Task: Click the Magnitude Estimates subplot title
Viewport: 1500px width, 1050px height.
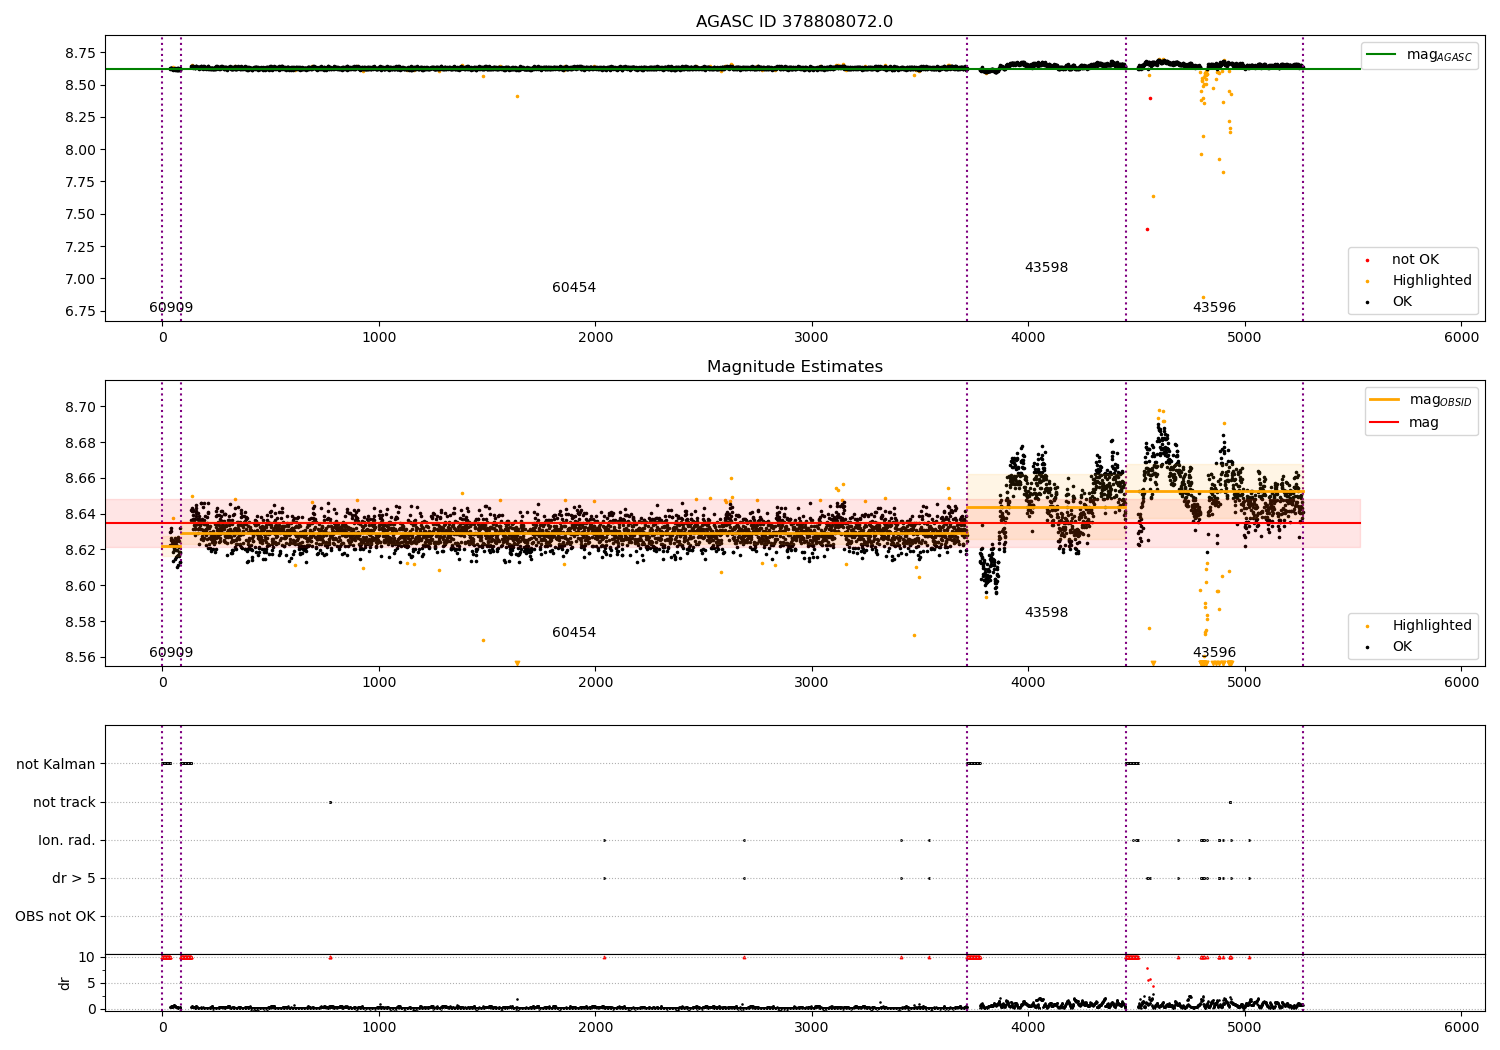Action: (794, 367)
